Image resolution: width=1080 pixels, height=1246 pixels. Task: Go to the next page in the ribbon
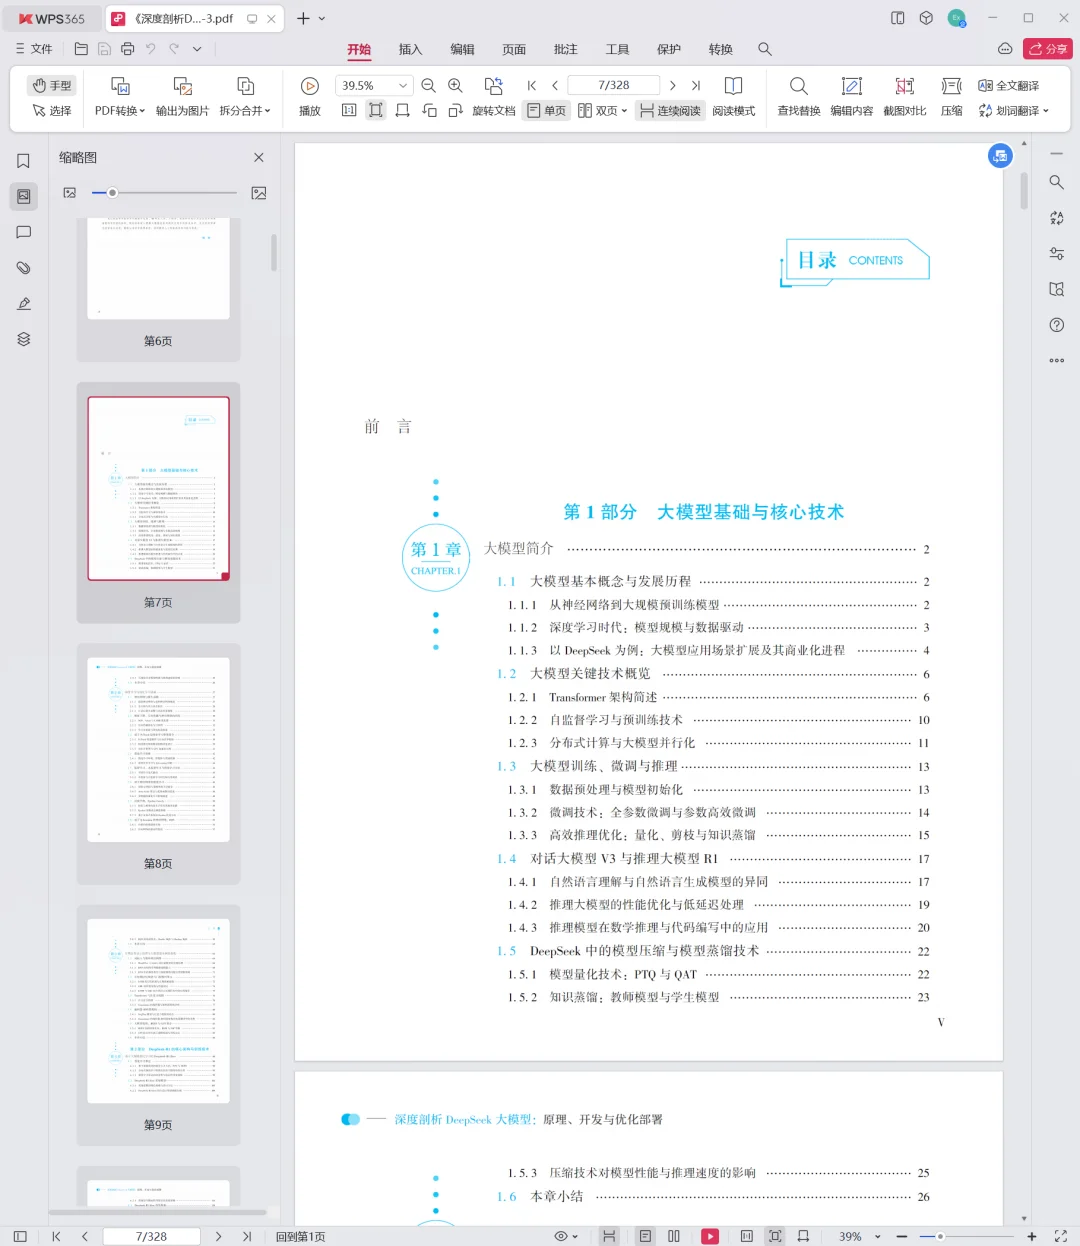pyautogui.click(x=673, y=86)
